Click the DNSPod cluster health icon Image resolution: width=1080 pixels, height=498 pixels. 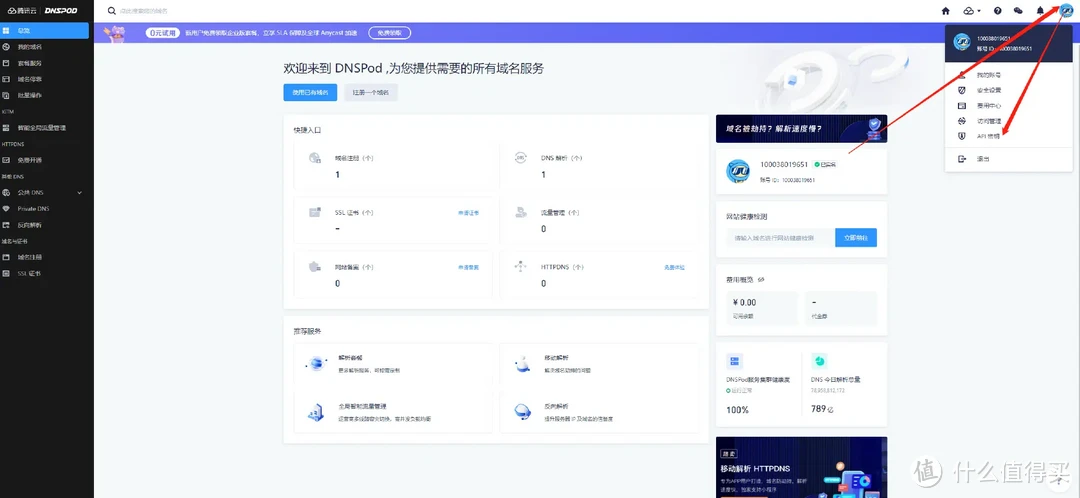point(735,361)
